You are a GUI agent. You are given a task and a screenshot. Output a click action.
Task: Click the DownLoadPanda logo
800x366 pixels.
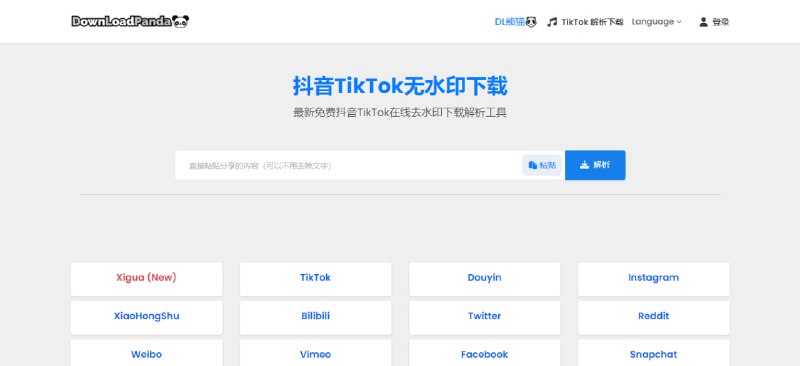tap(130, 21)
